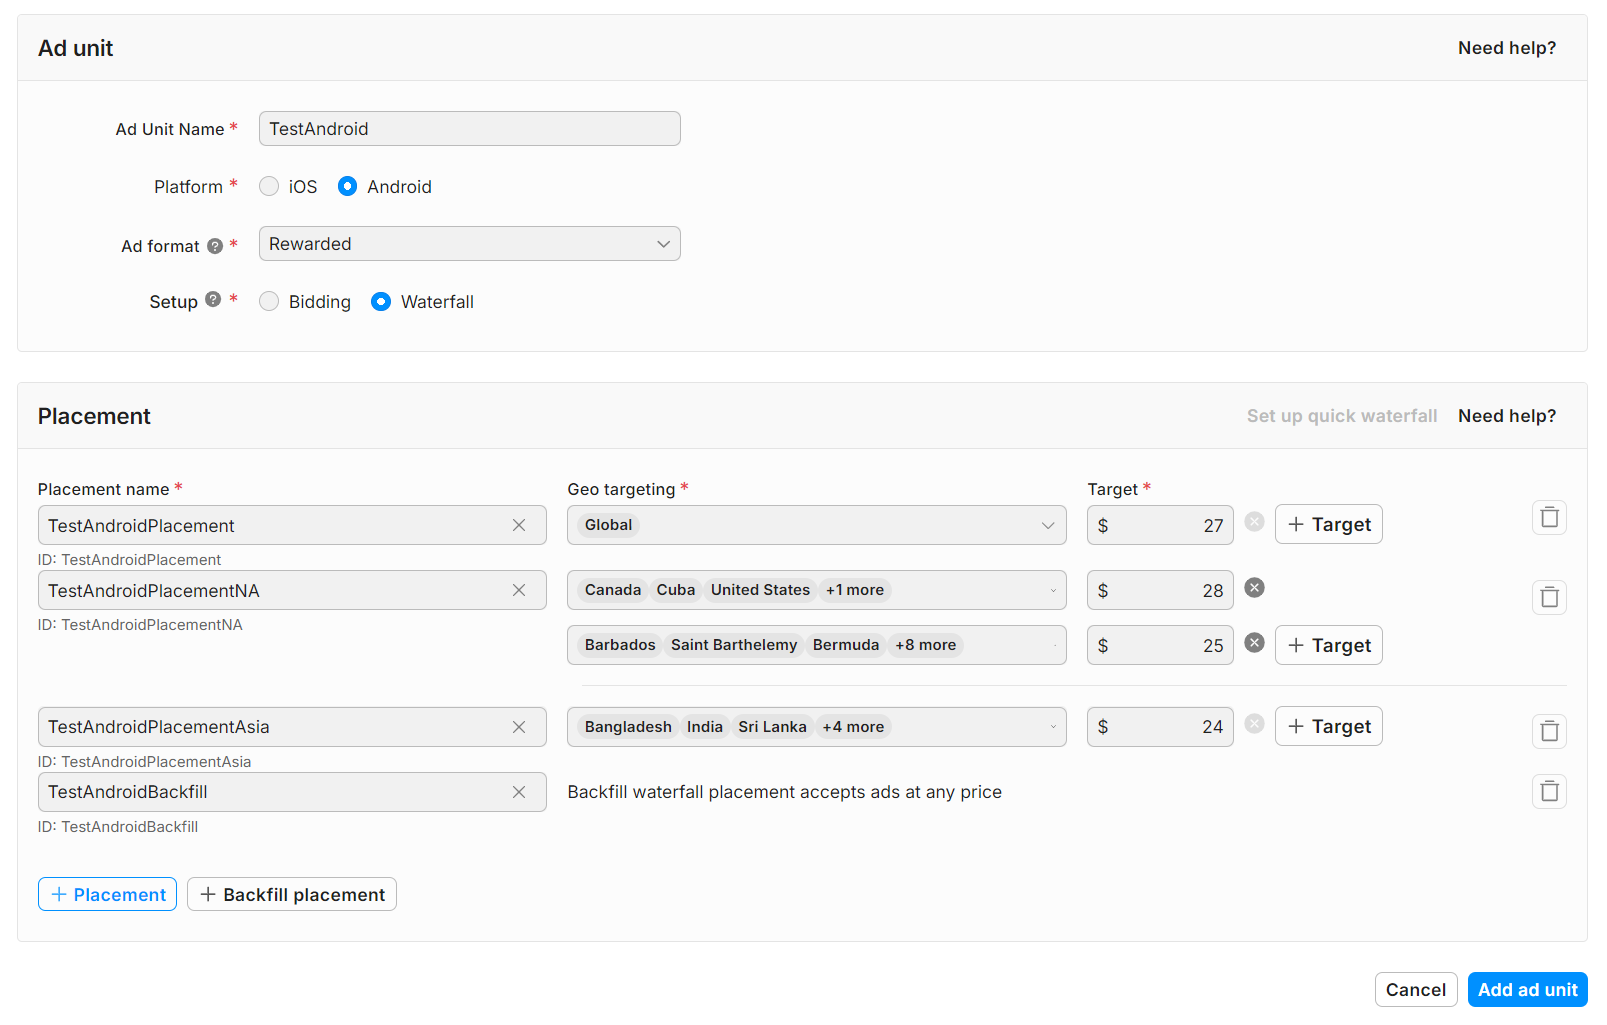The height and width of the screenshot is (1025, 1607).
Task: Expand the Global geo targeting dropdown
Action: pyautogui.click(x=816, y=526)
